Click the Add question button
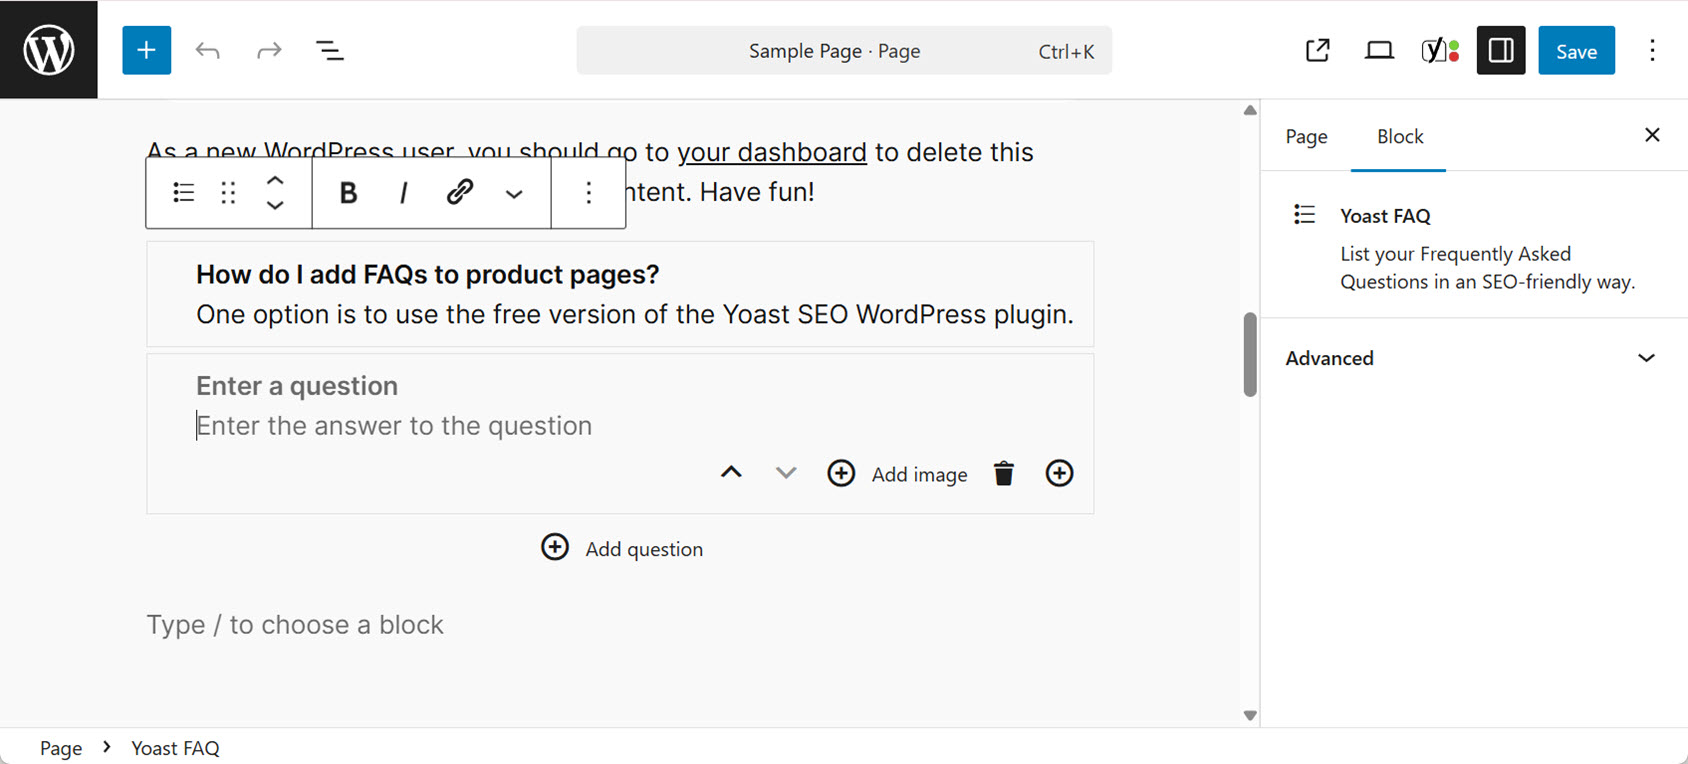Image resolution: width=1688 pixels, height=764 pixels. point(621,548)
